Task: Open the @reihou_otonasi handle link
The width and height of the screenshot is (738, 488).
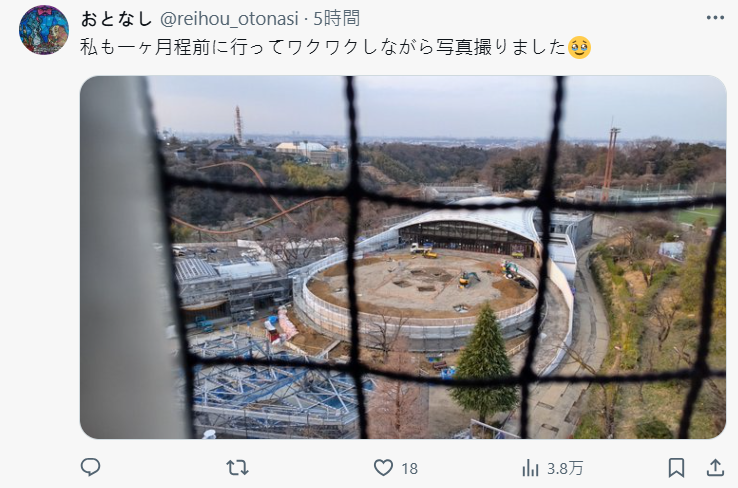Action: (x=229, y=19)
